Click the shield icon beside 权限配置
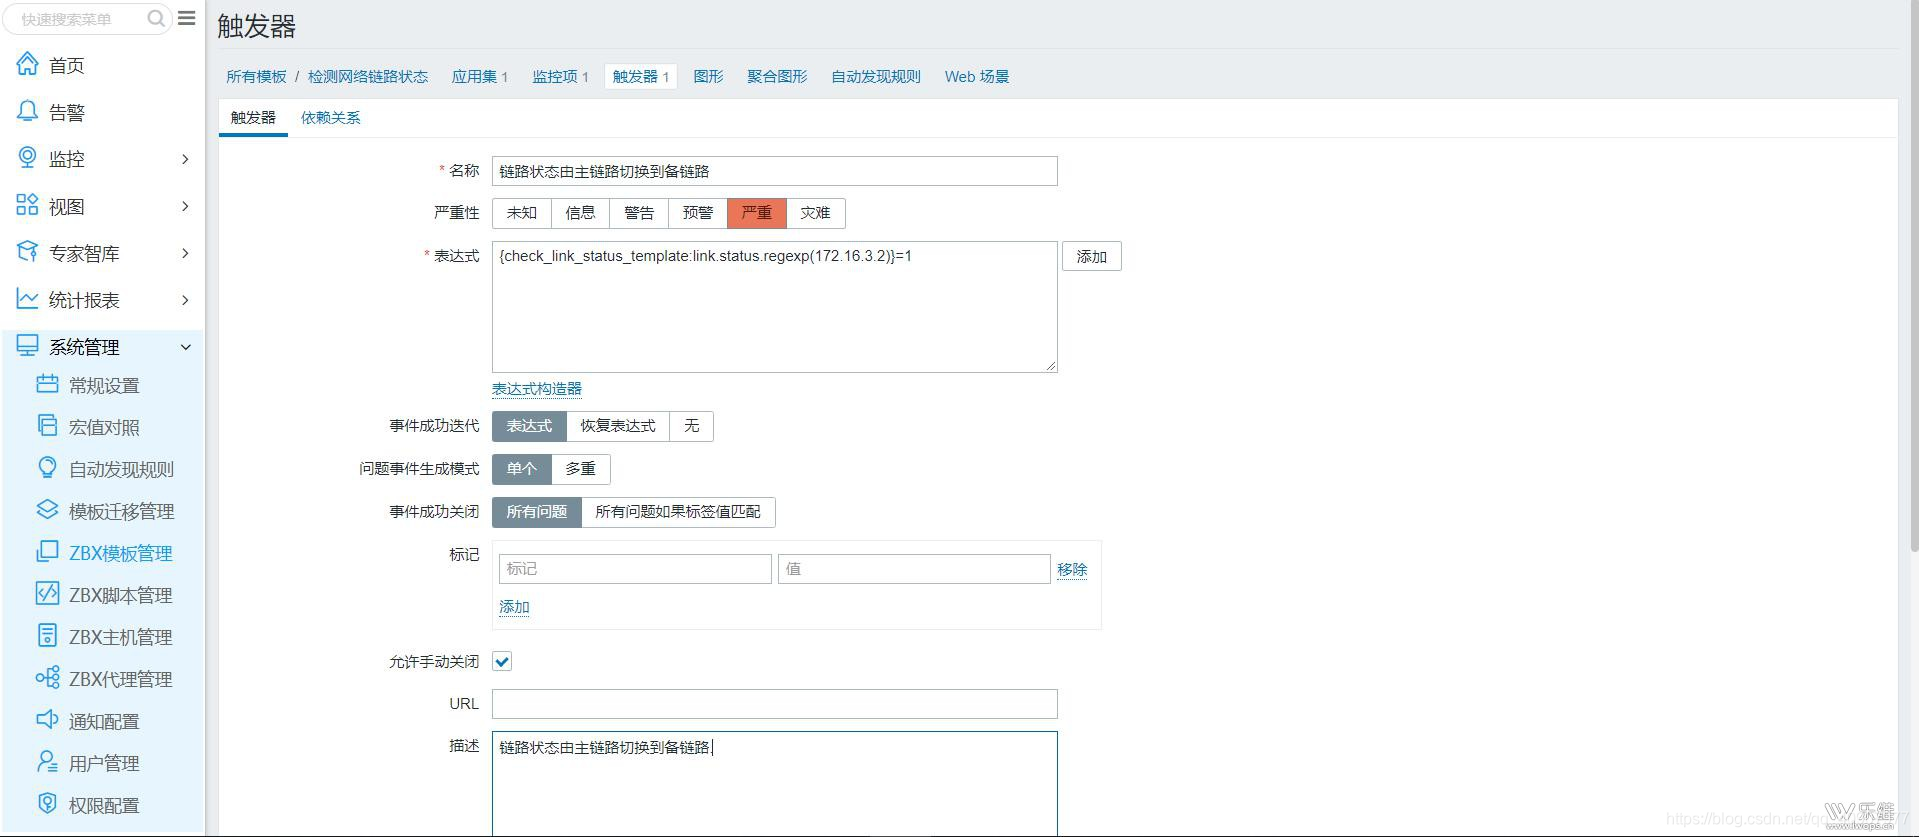The height and width of the screenshot is (837, 1919). 47,804
